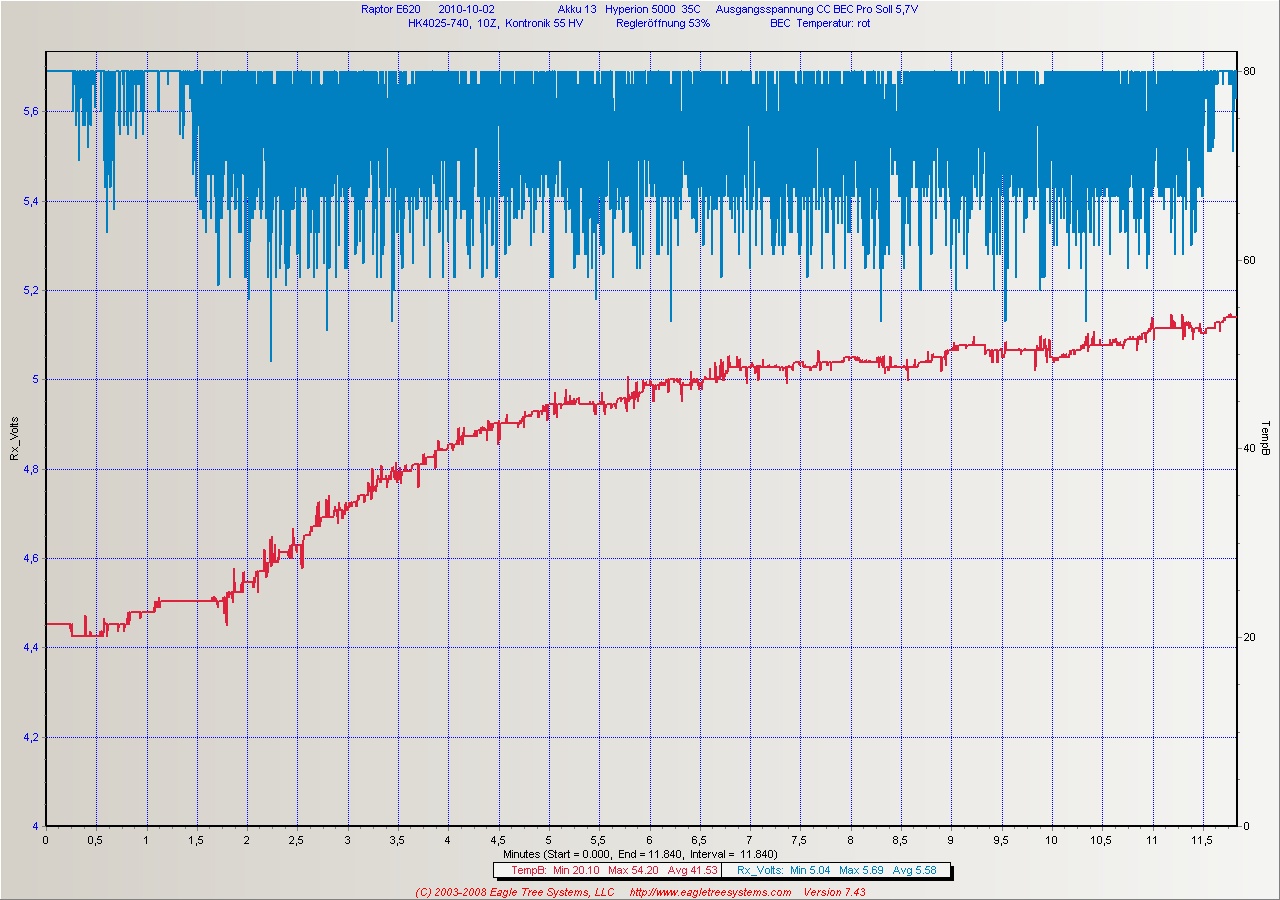The height and width of the screenshot is (900, 1280).
Task: Click the 80 value on the right axis
Action: pos(1248,71)
